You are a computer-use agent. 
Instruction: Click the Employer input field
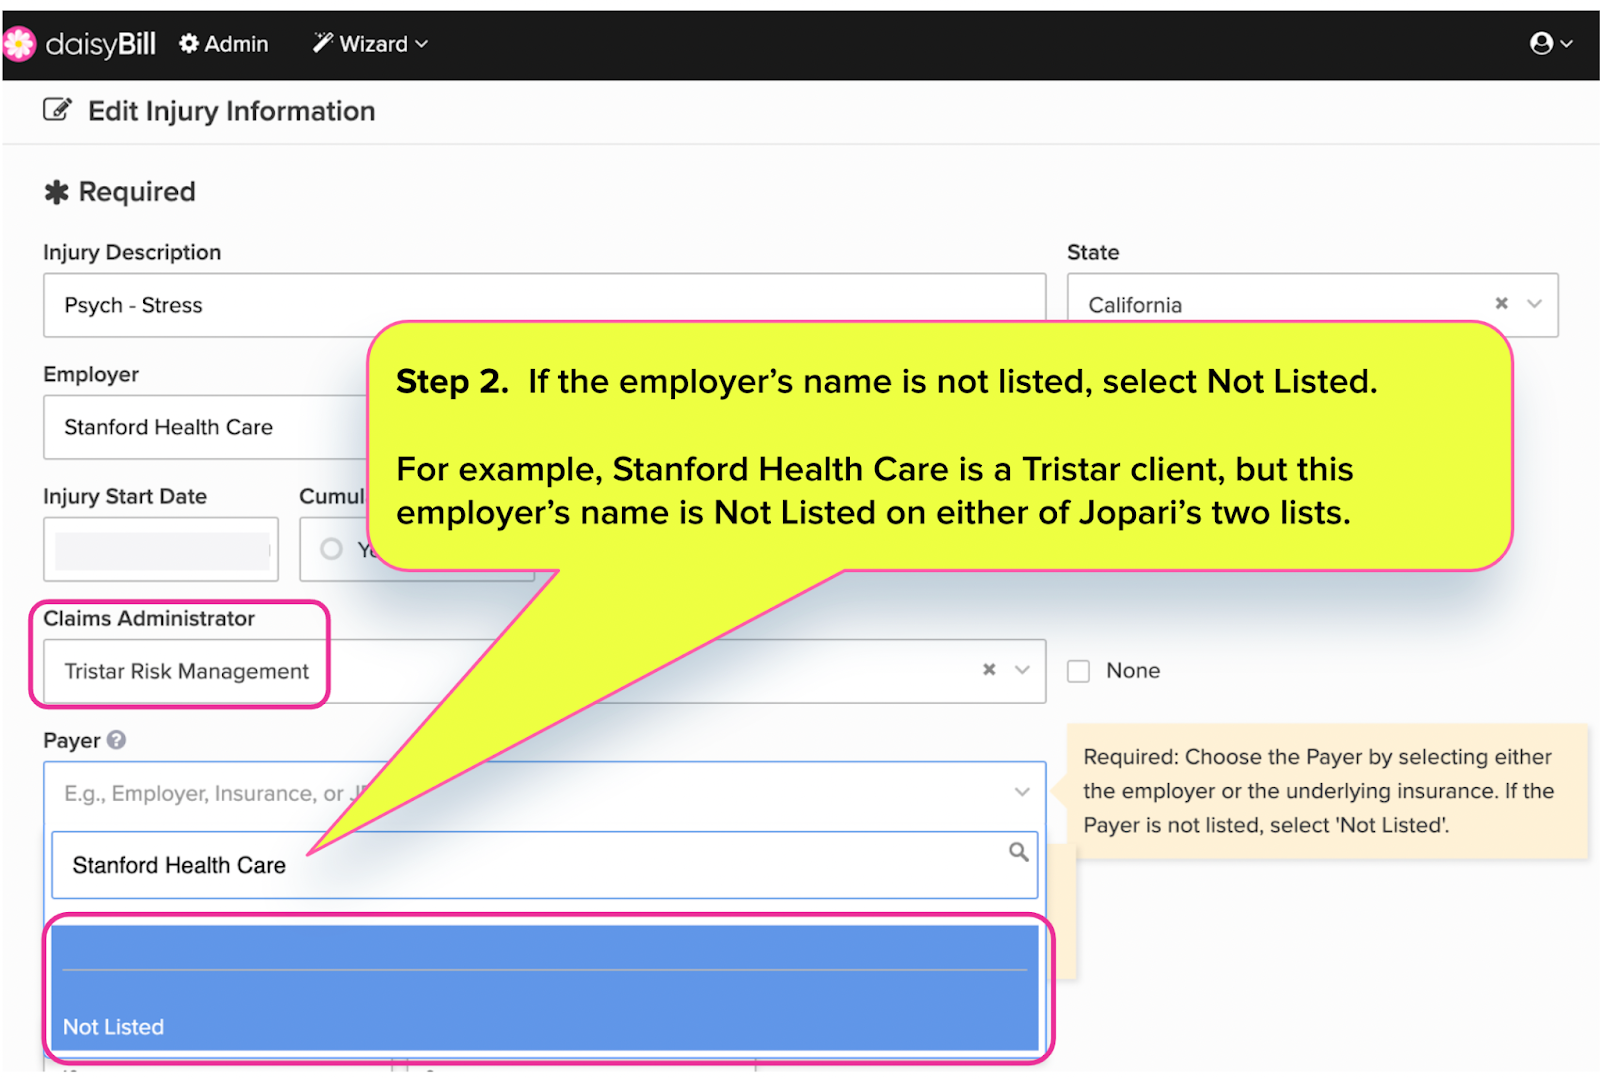click(x=205, y=427)
